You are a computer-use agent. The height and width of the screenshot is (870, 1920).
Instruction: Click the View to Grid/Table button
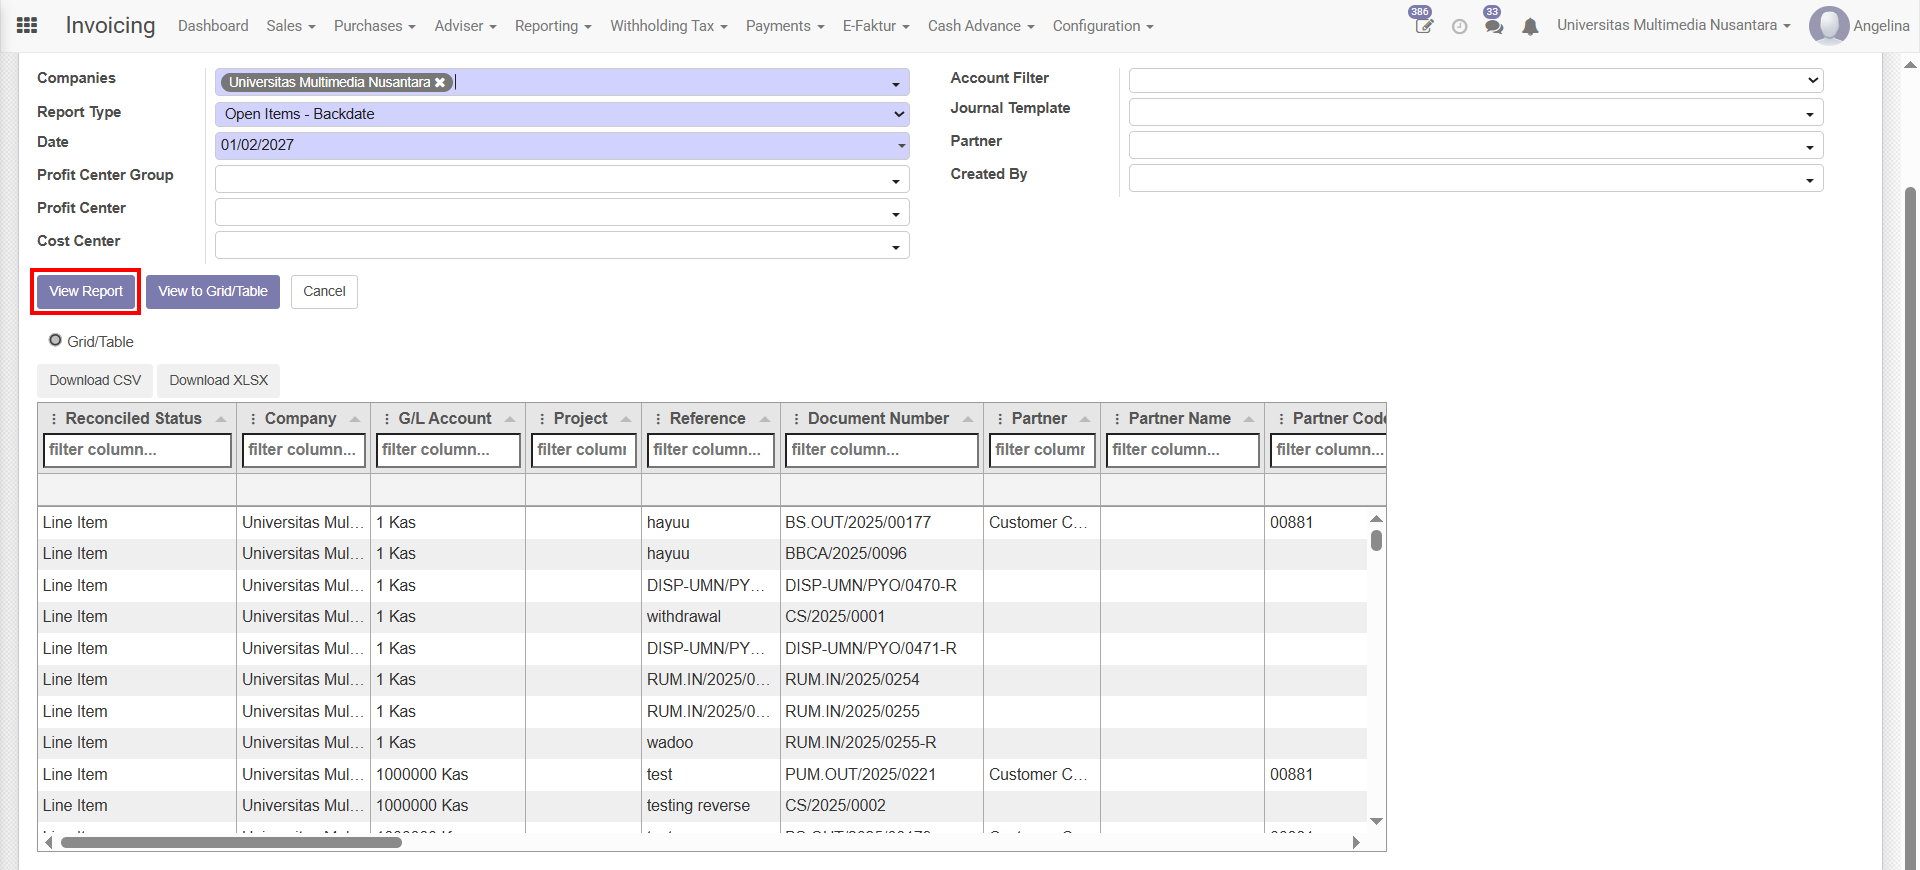point(212,291)
